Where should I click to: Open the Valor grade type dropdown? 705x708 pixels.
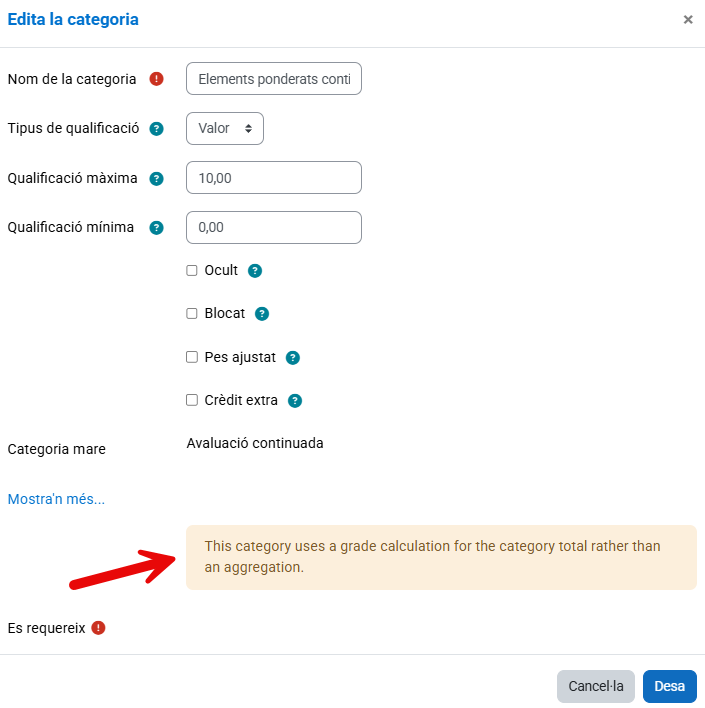(x=225, y=128)
